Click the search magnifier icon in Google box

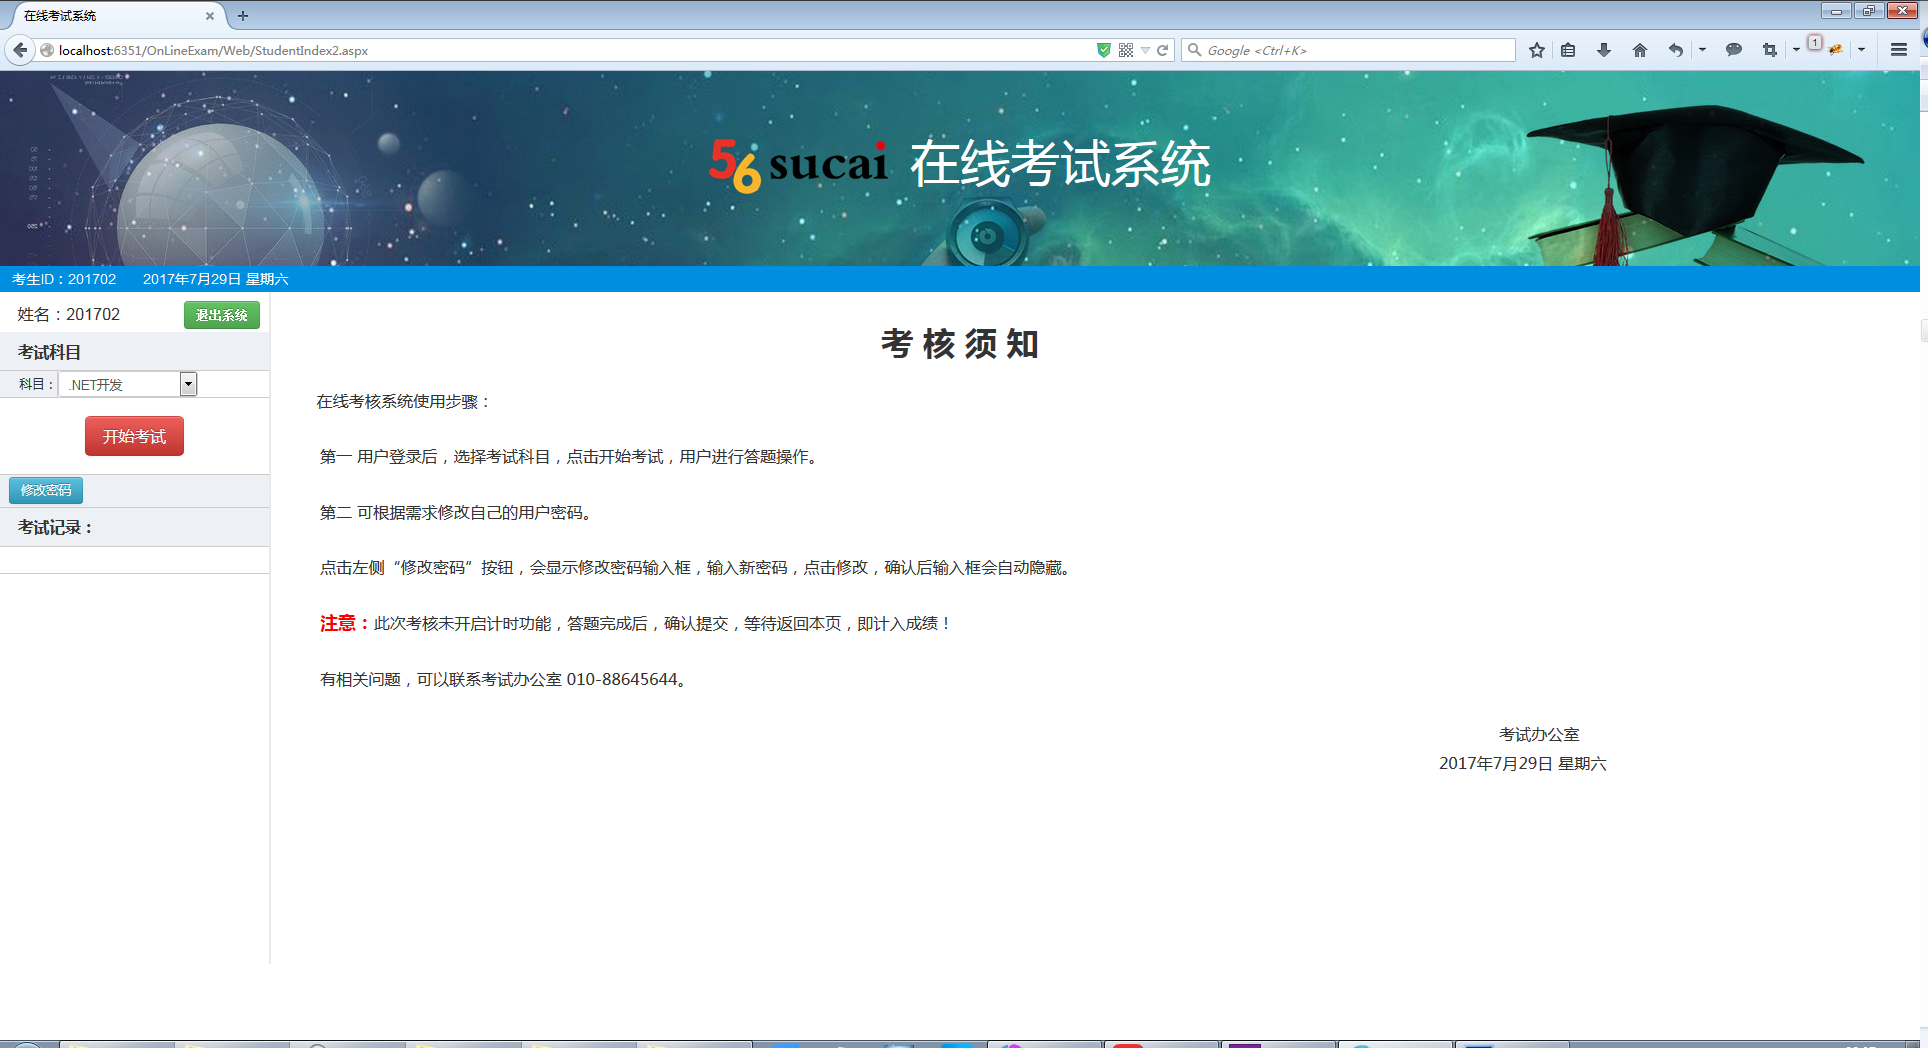pos(1194,50)
